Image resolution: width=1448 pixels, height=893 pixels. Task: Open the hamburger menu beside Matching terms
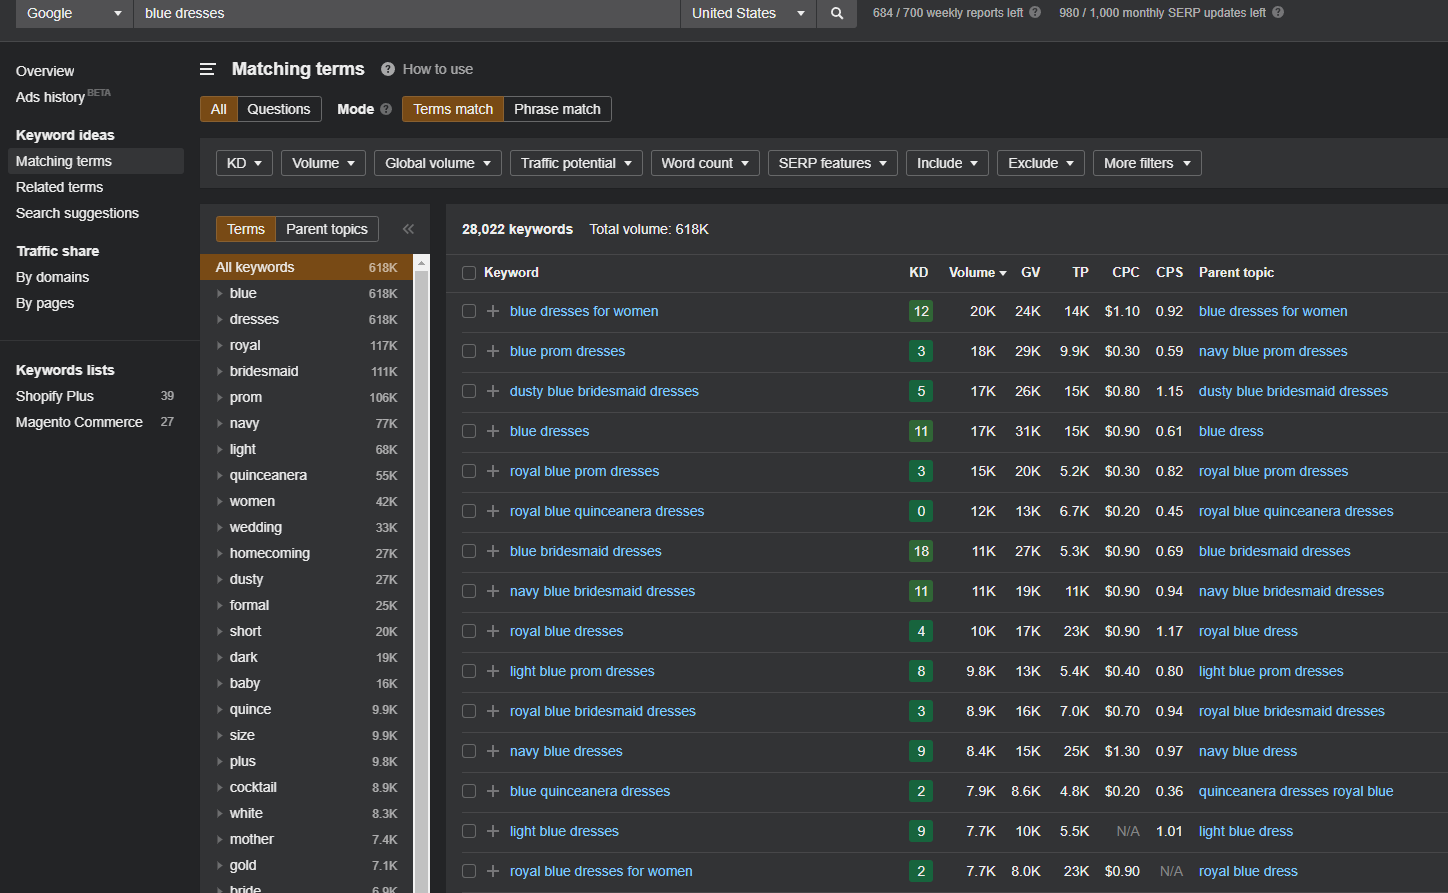[208, 69]
